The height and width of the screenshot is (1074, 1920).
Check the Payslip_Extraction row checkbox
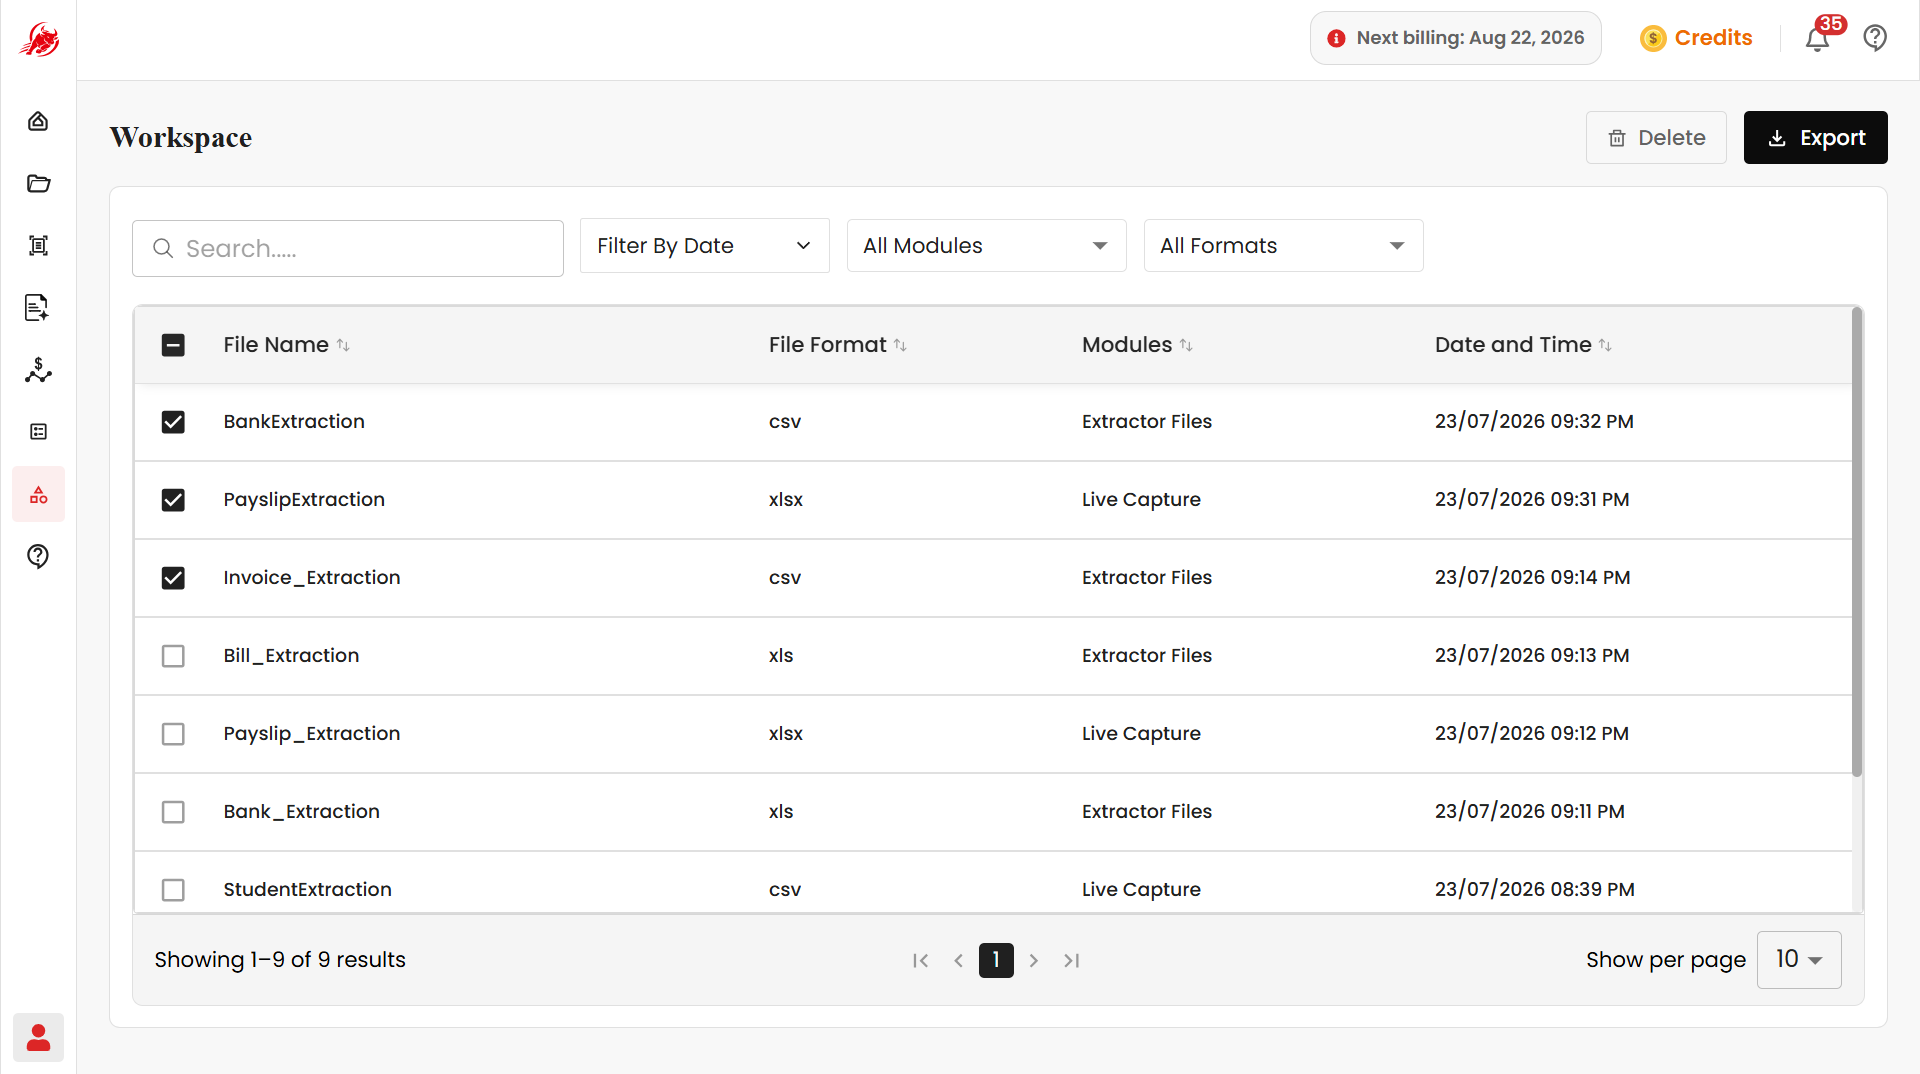(173, 734)
